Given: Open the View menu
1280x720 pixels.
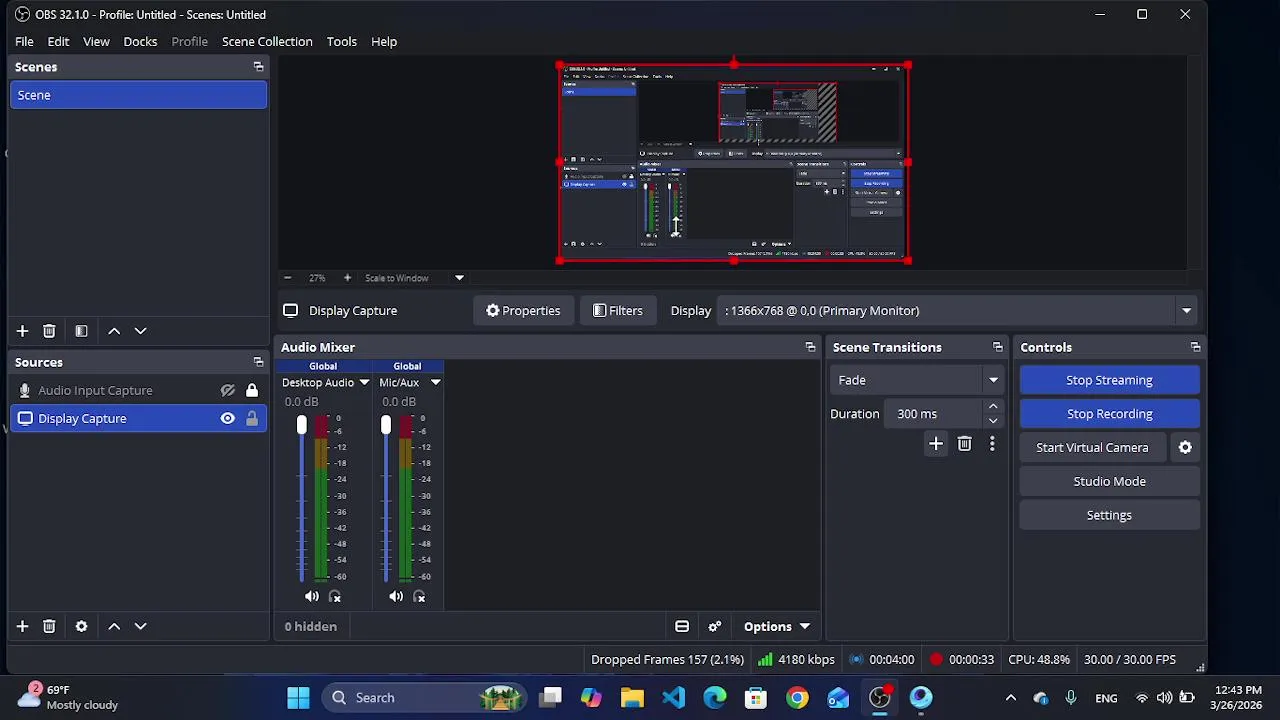Looking at the screenshot, I should [x=96, y=42].
